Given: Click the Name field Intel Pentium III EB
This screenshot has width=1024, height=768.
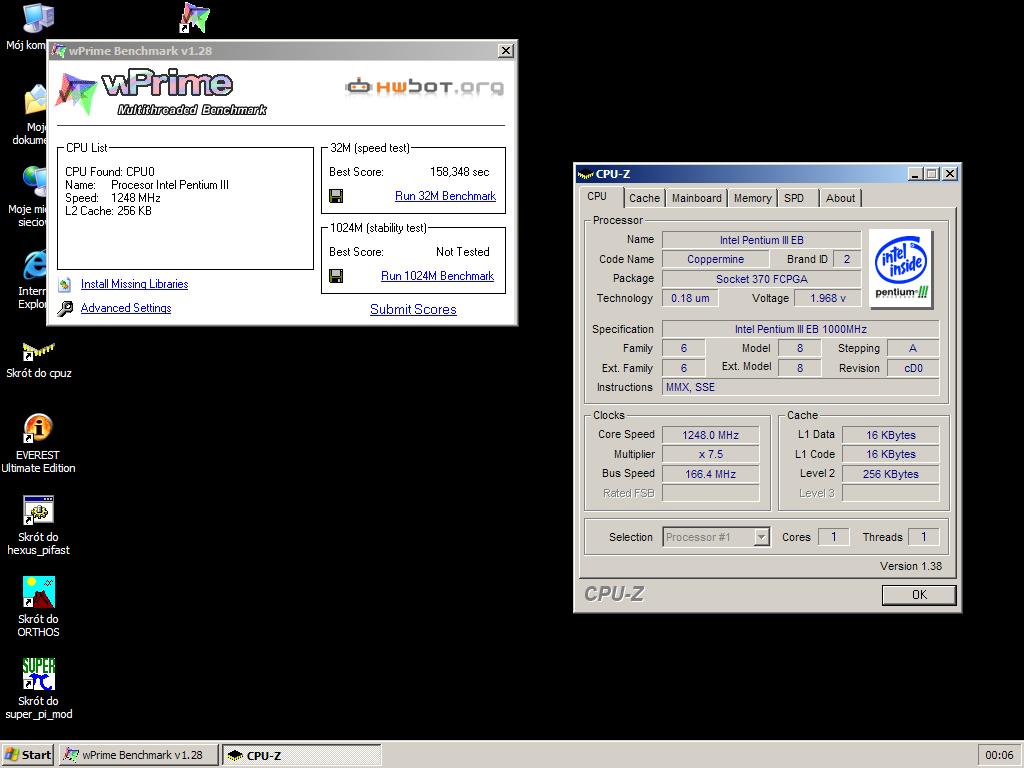Looking at the screenshot, I should [x=761, y=240].
